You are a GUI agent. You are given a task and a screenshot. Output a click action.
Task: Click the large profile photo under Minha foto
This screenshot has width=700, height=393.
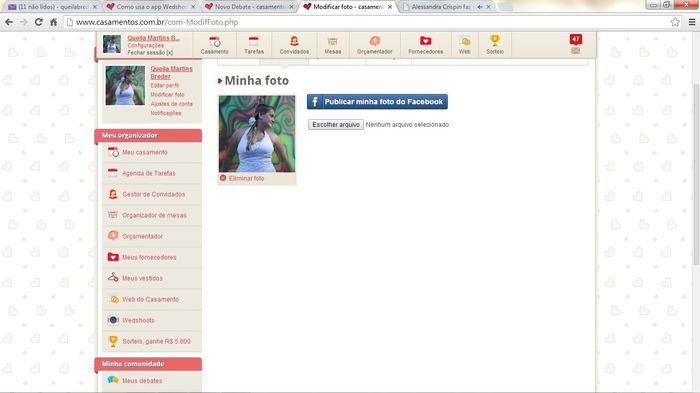pos(257,134)
